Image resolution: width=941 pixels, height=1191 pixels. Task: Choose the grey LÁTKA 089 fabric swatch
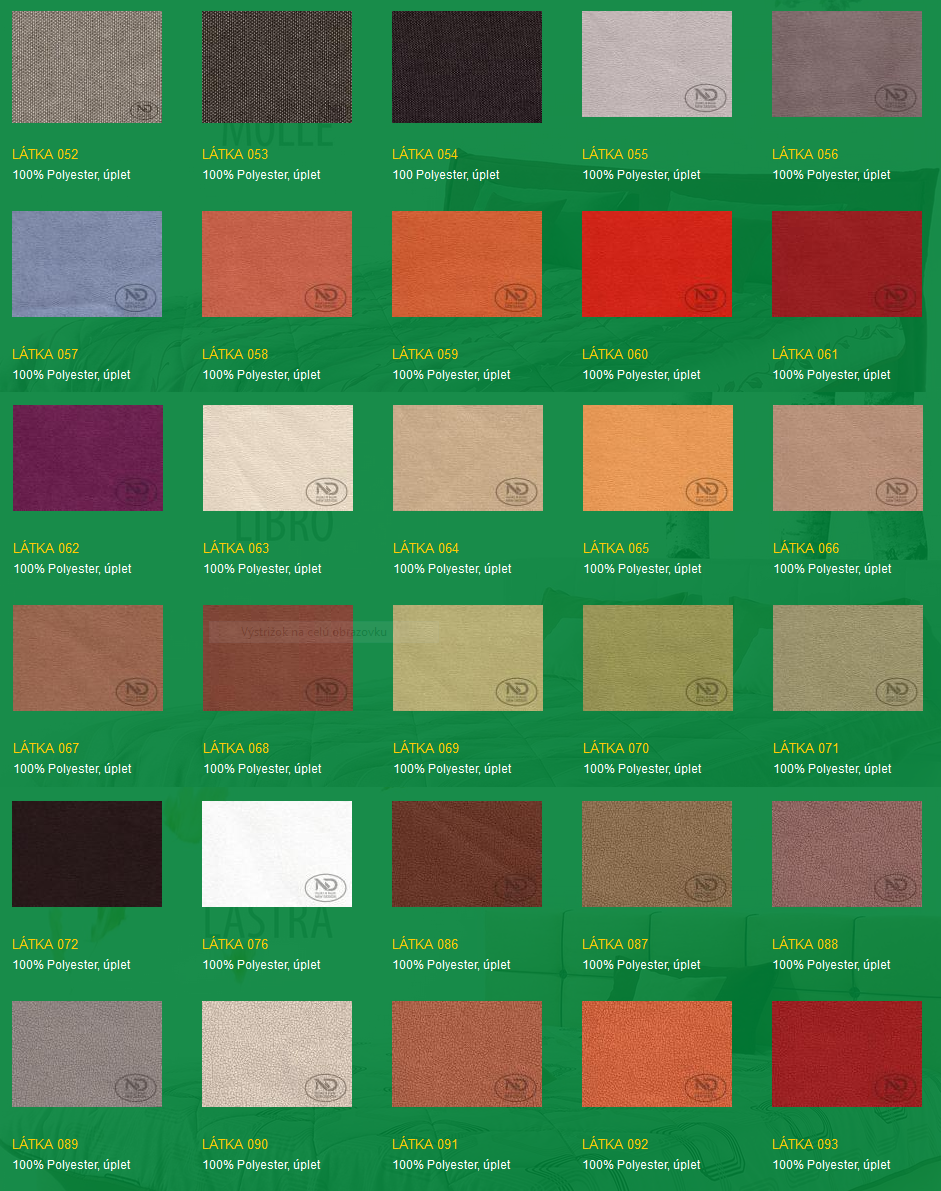click(87, 1054)
